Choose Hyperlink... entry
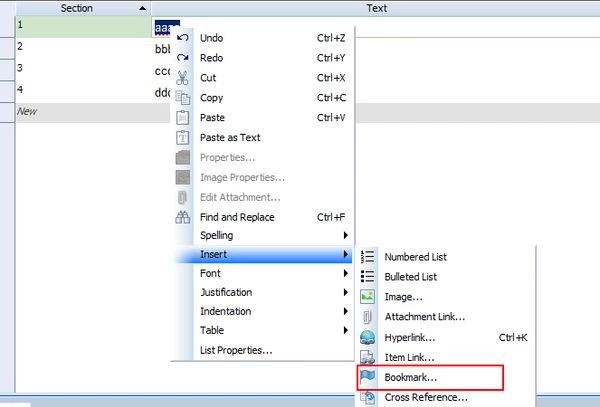Screen dimensions: 600x407 446,337
